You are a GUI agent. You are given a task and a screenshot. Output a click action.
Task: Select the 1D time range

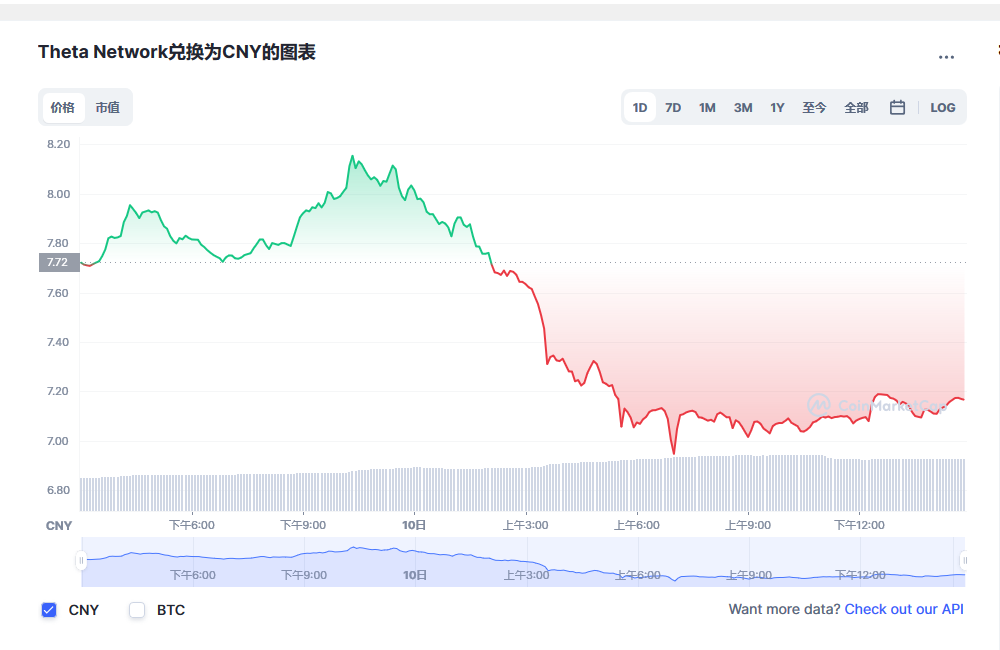click(640, 107)
